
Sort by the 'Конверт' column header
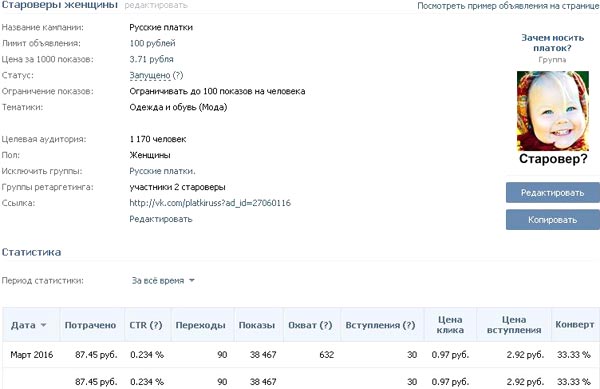click(x=575, y=325)
